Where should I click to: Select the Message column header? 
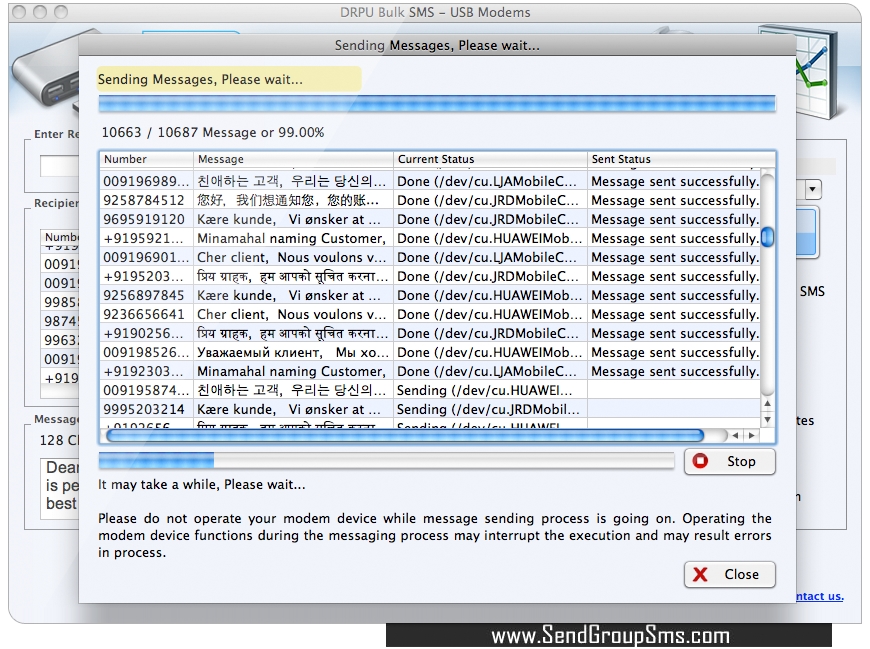[x=293, y=159]
